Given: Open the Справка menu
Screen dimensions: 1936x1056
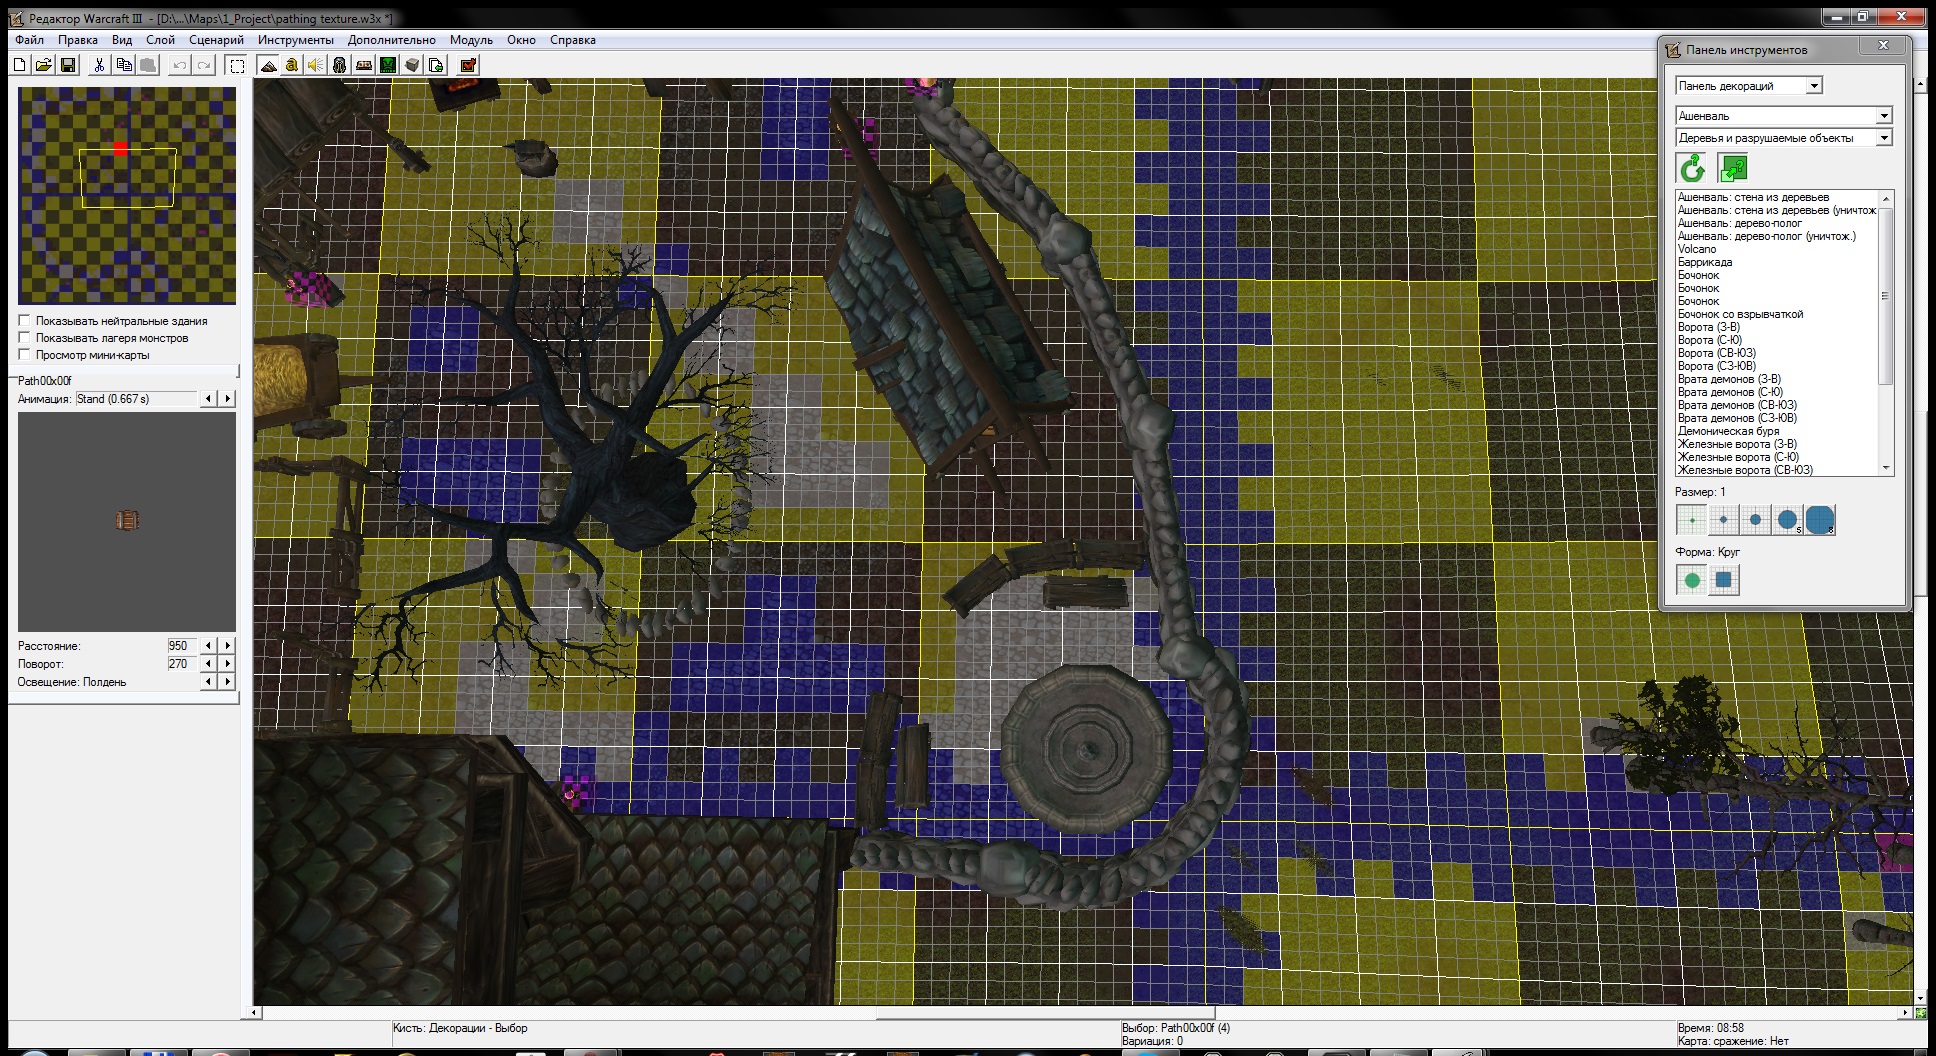Looking at the screenshot, I should click(573, 40).
